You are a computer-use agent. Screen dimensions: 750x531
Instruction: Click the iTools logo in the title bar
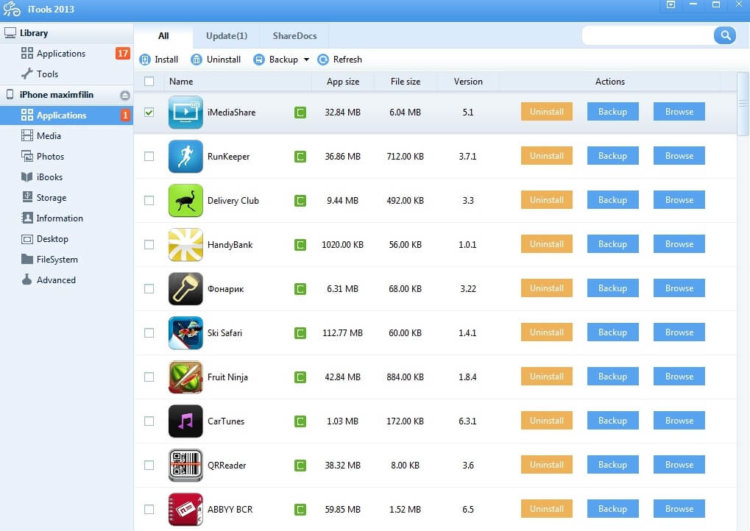[x=12, y=9]
